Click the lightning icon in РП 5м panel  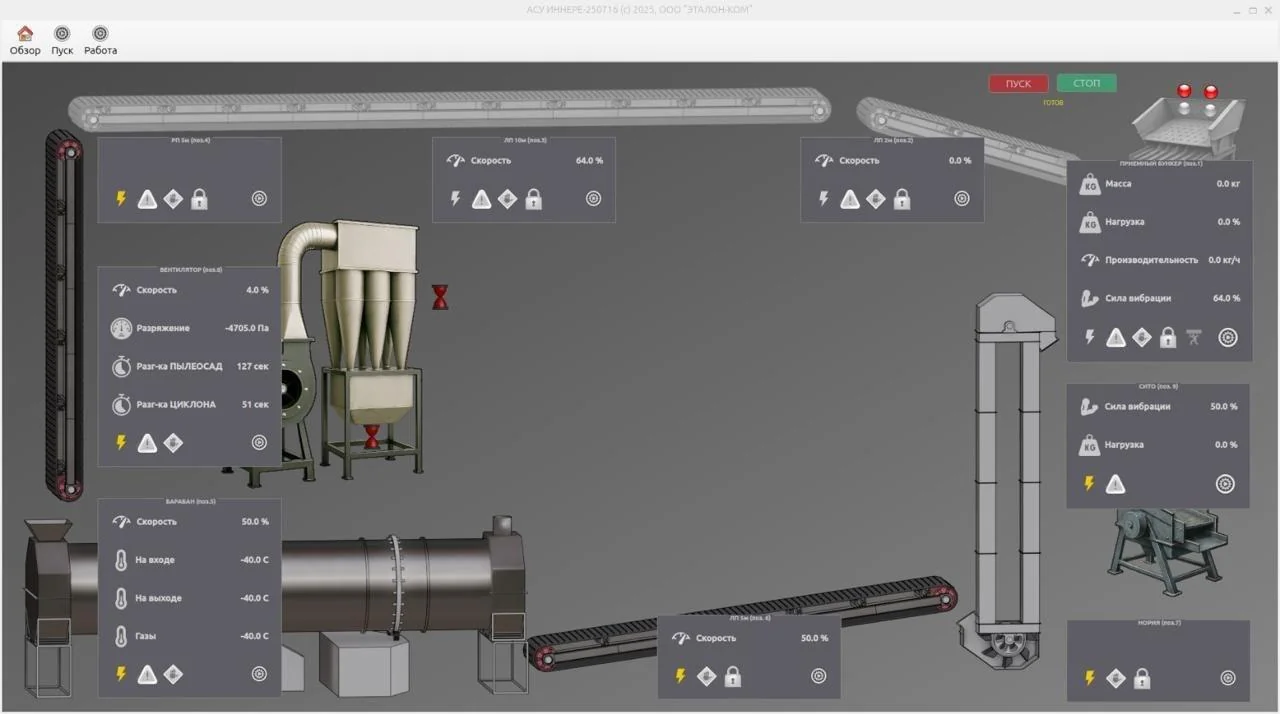coord(121,199)
